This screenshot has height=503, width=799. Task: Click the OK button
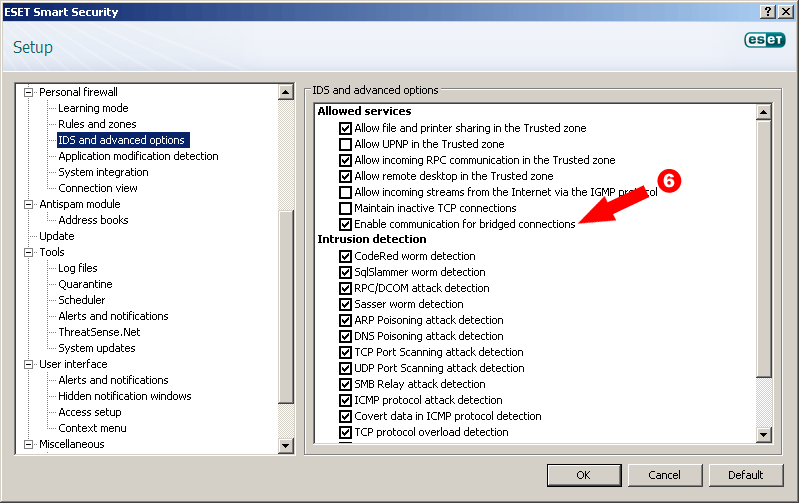(x=584, y=475)
